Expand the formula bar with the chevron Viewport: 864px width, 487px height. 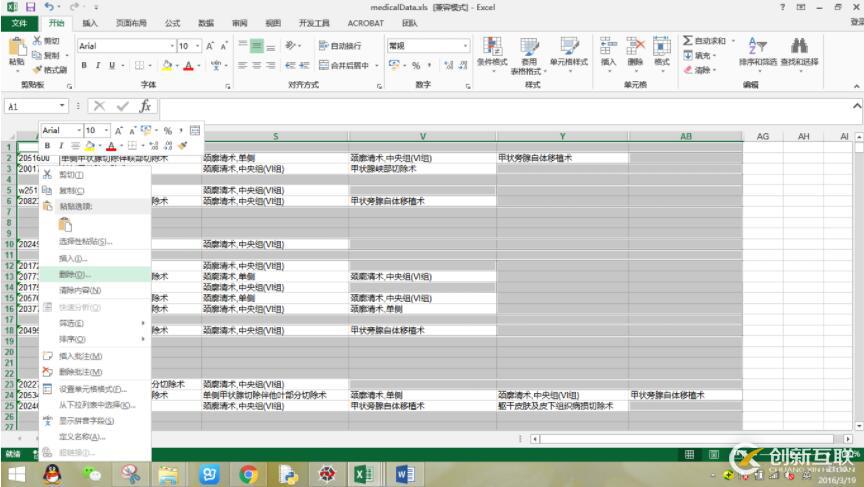click(857, 106)
